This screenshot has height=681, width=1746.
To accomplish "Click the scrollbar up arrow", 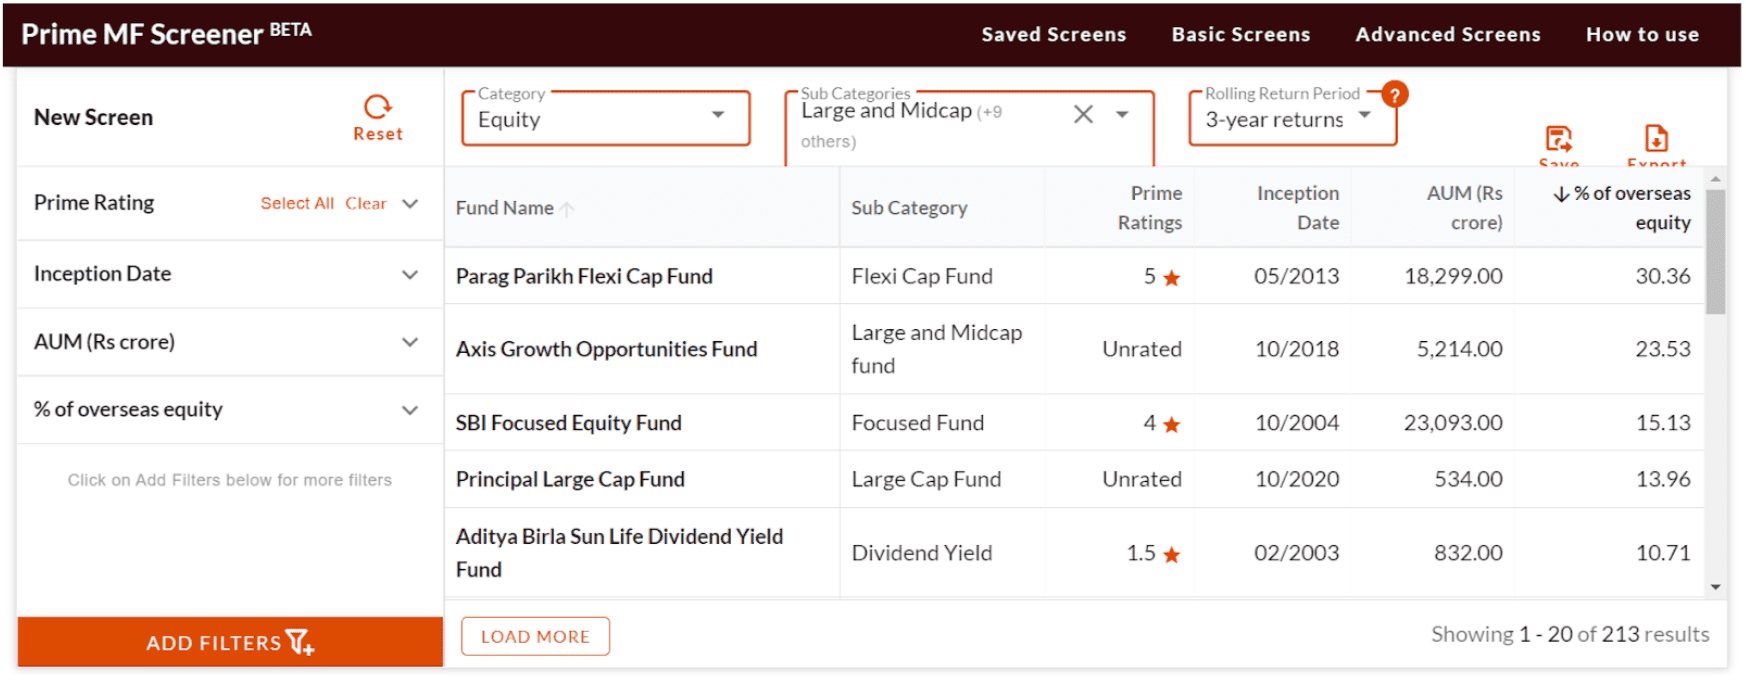I will click(x=1715, y=179).
